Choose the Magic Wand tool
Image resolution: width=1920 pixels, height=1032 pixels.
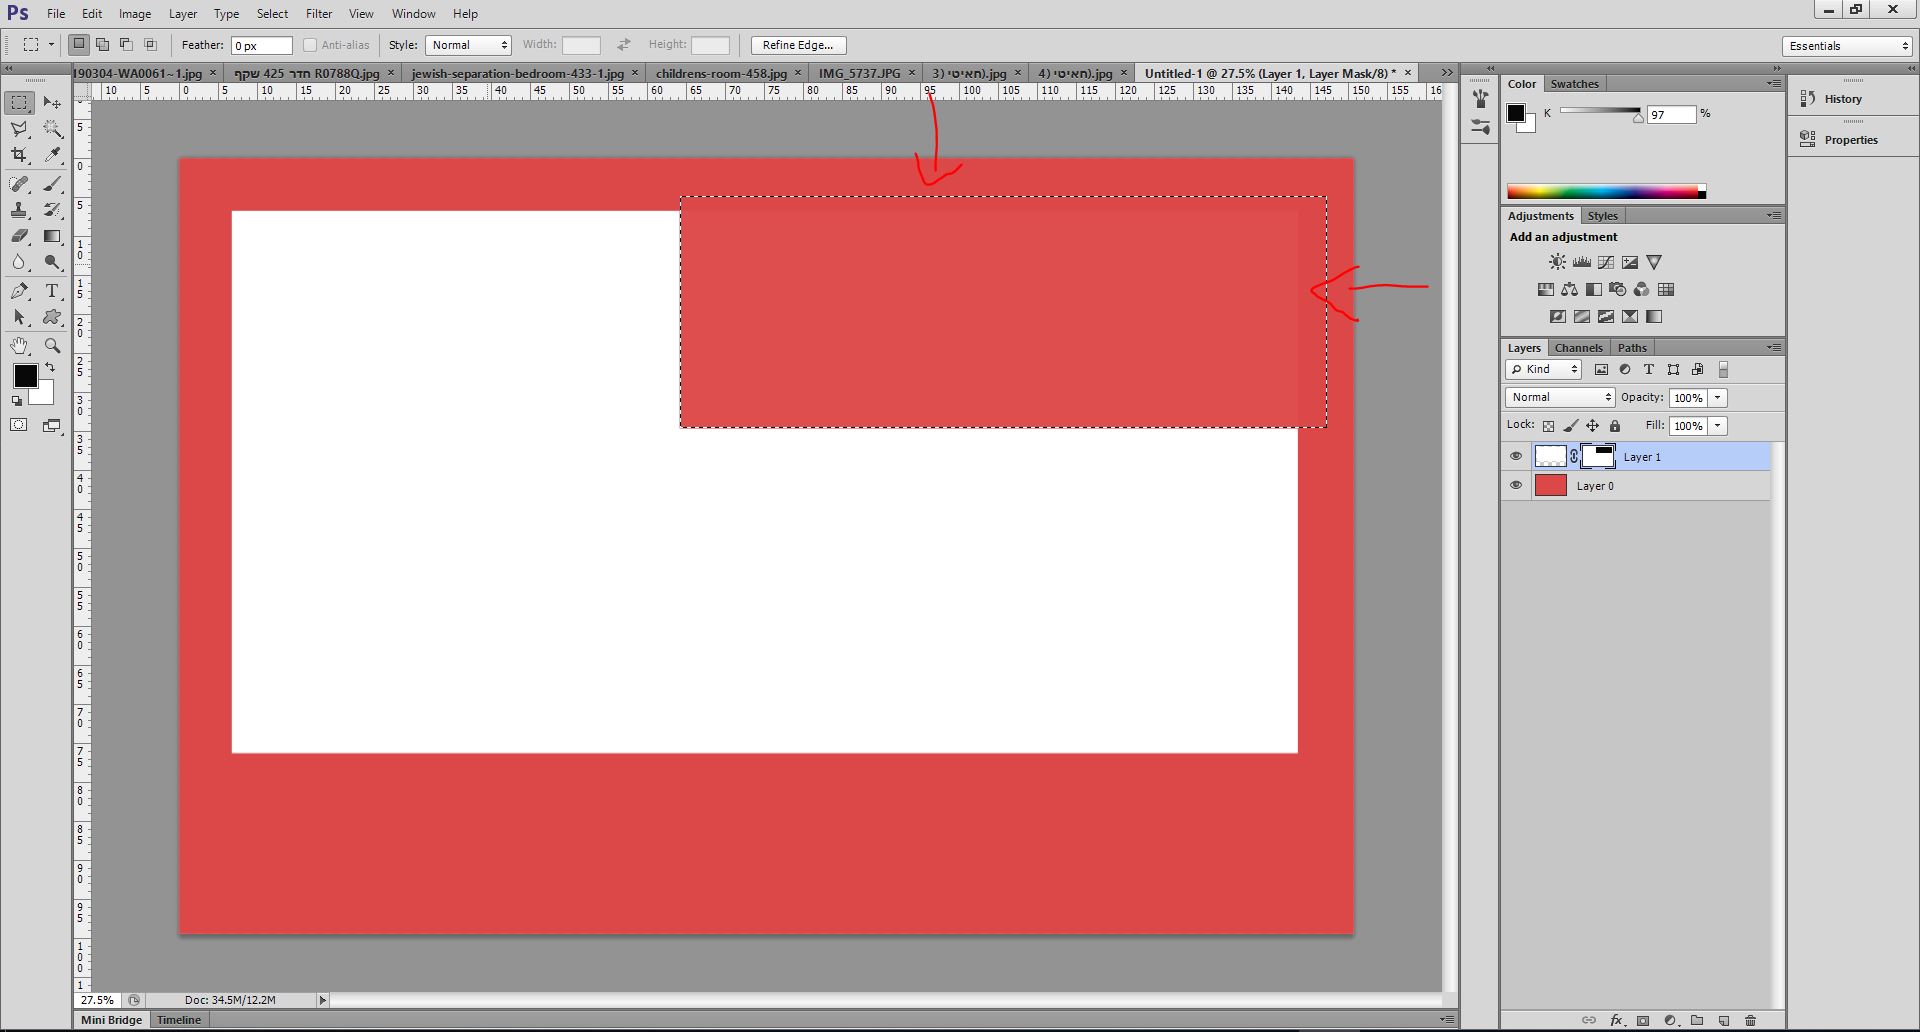pos(52,129)
